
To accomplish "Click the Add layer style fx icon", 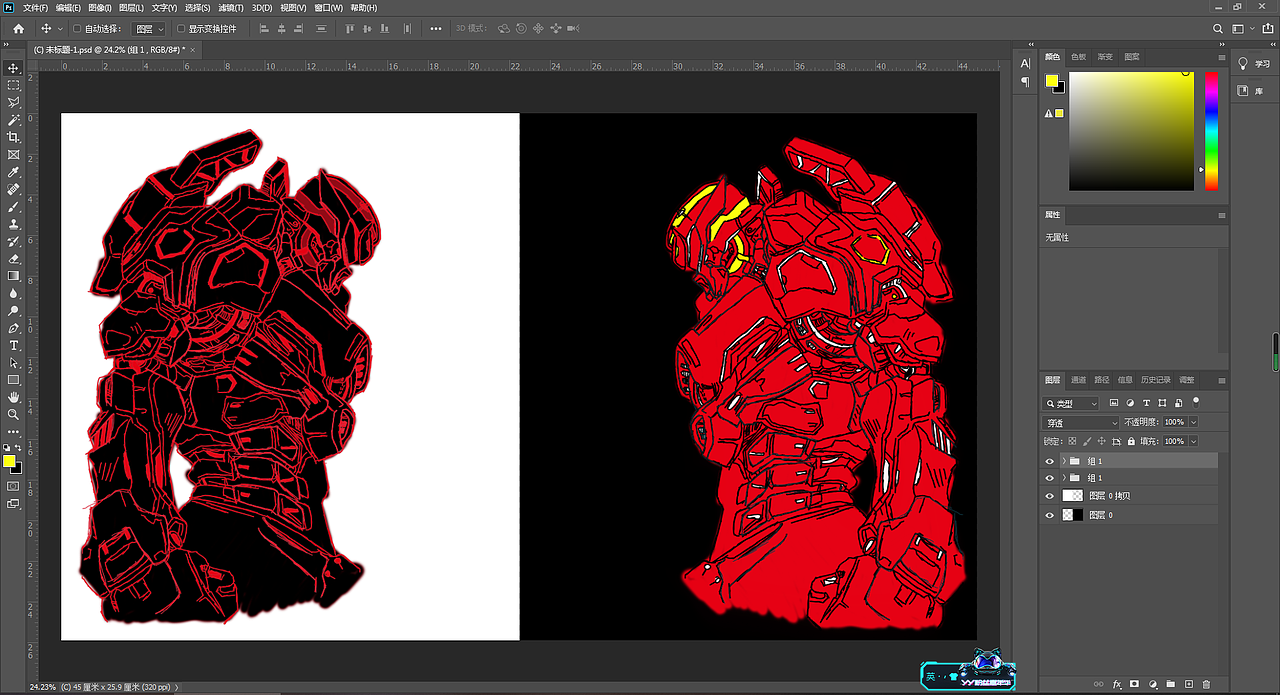I will [x=1117, y=684].
